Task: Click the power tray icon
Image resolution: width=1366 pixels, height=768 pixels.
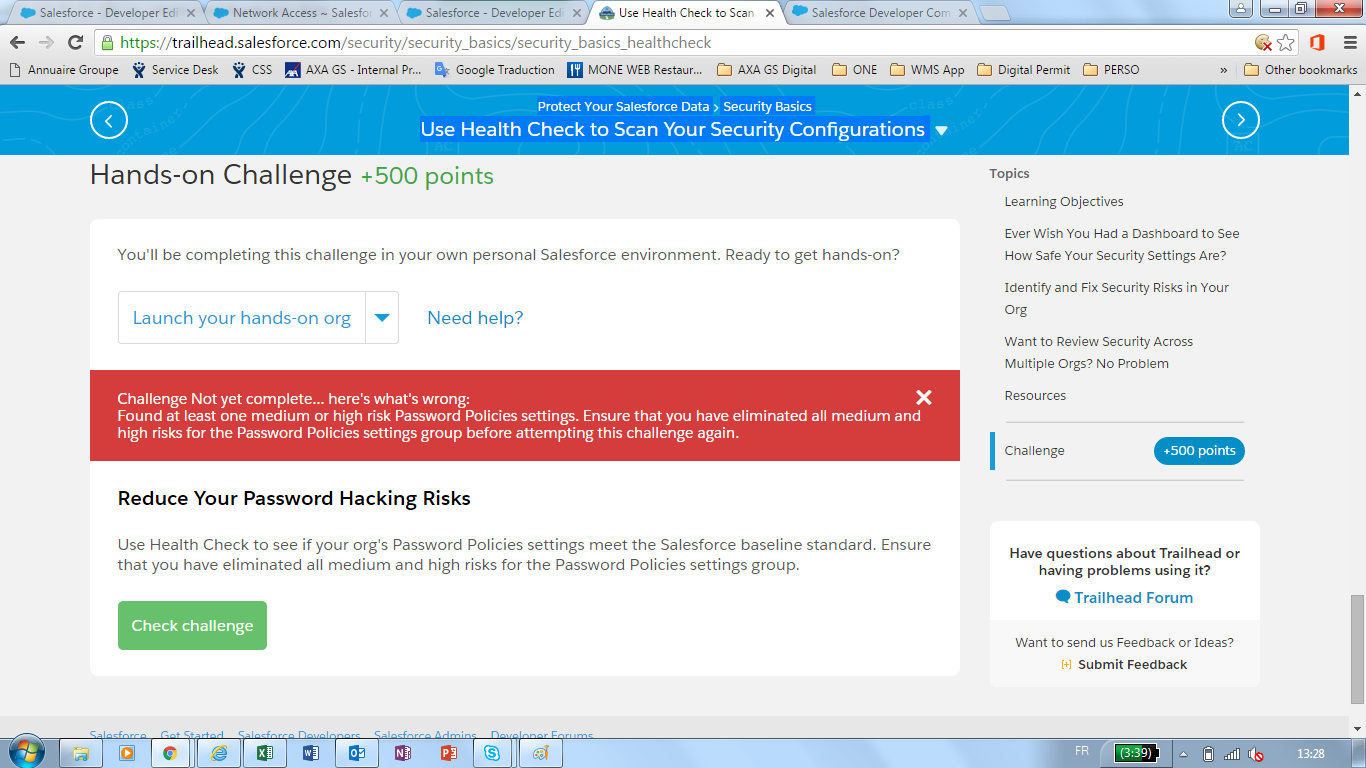Action: [1208, 754]
